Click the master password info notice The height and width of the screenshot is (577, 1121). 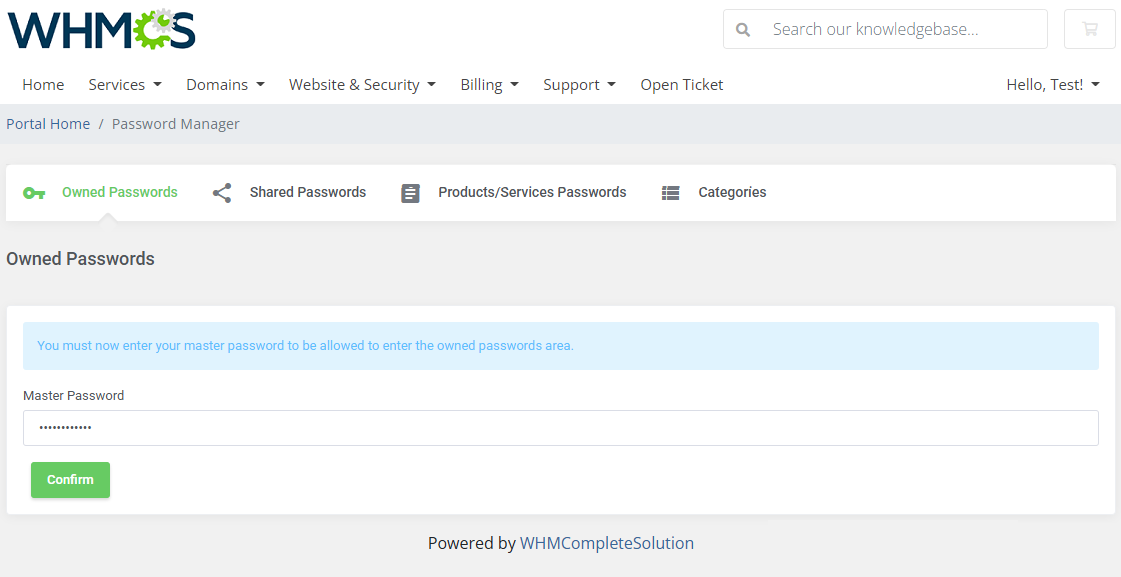tap(560, 345)
